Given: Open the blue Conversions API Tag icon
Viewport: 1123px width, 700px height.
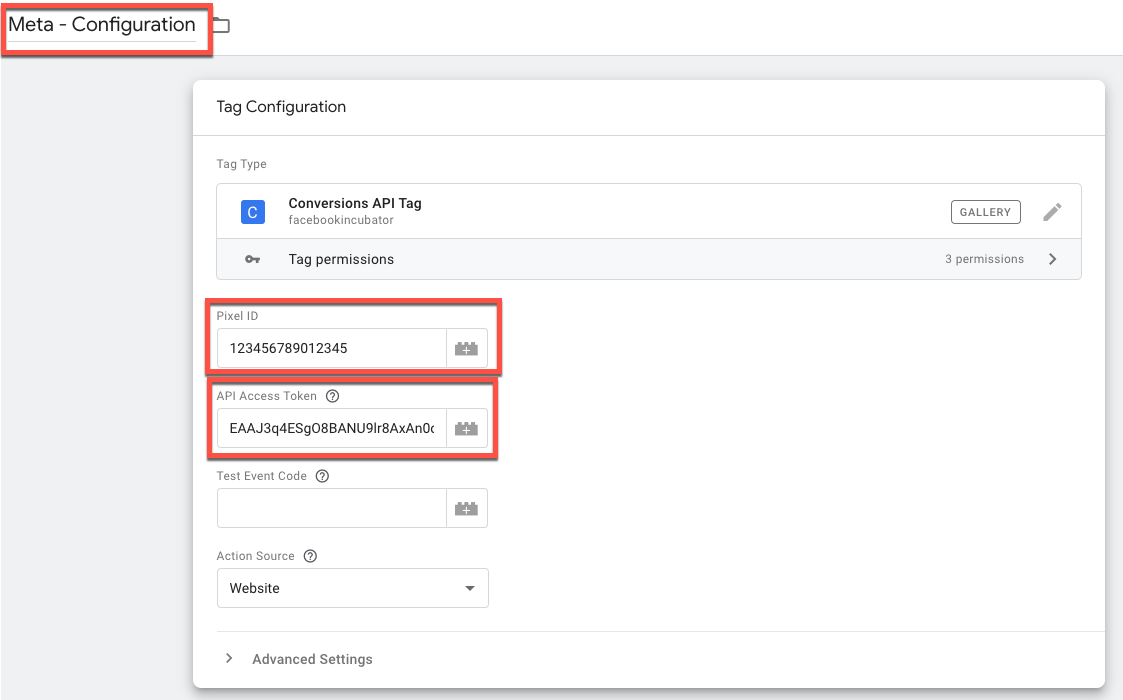Looking at the screenshot, I should pyautogui.click(x=253, y=212).
